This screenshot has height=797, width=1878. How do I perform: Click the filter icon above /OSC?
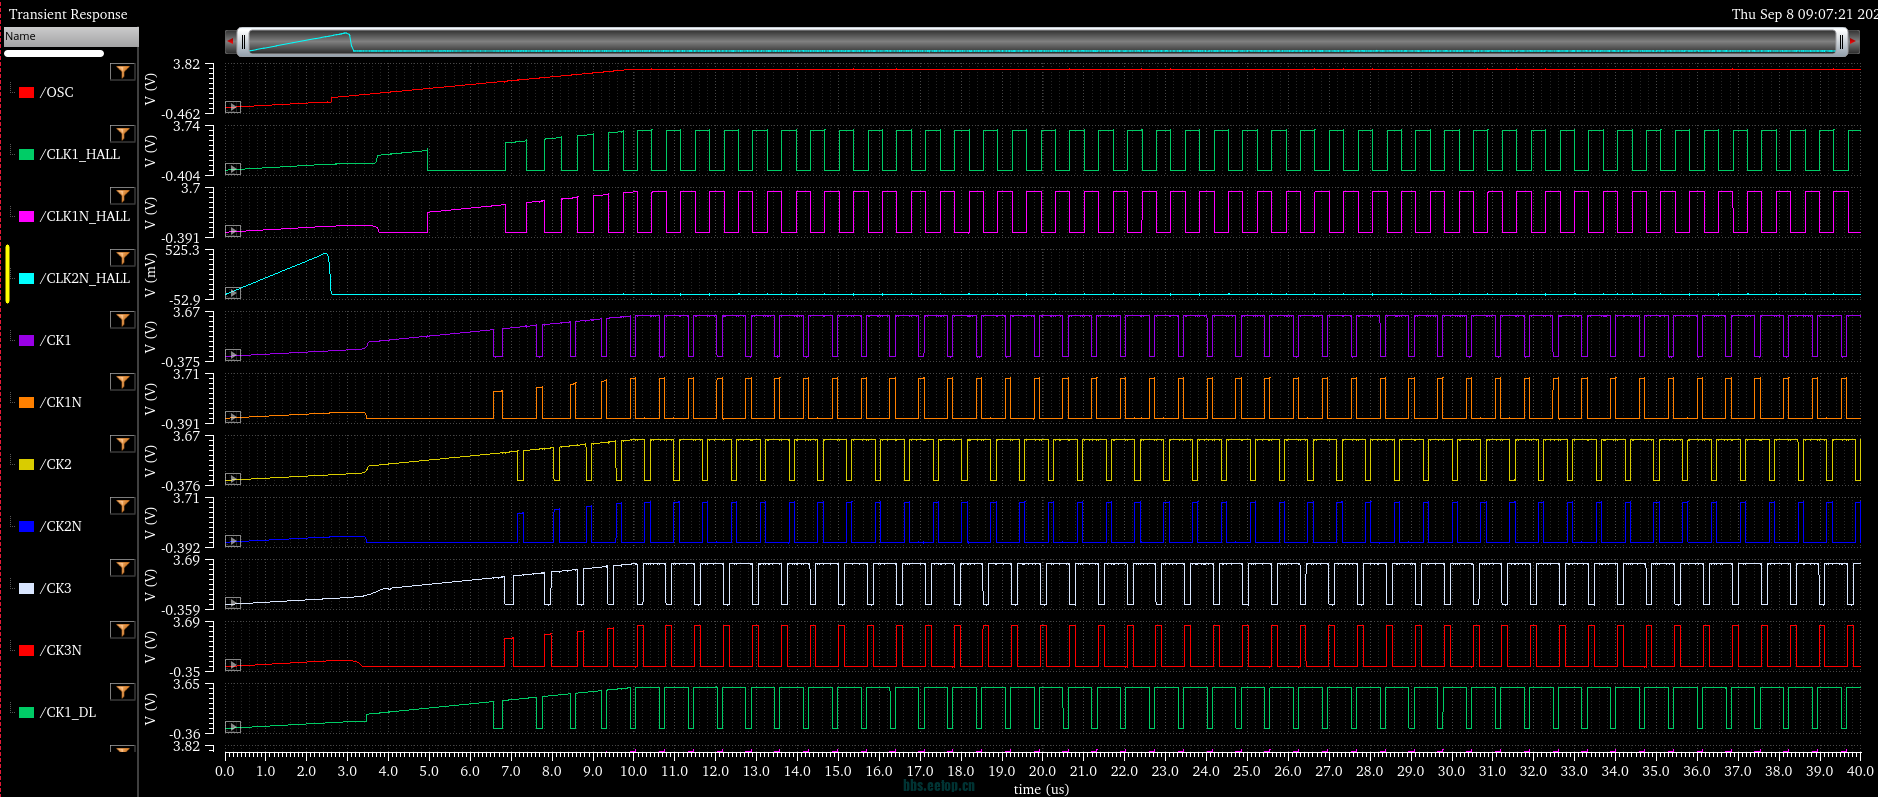pyautogui.click(x=122, y=72)
